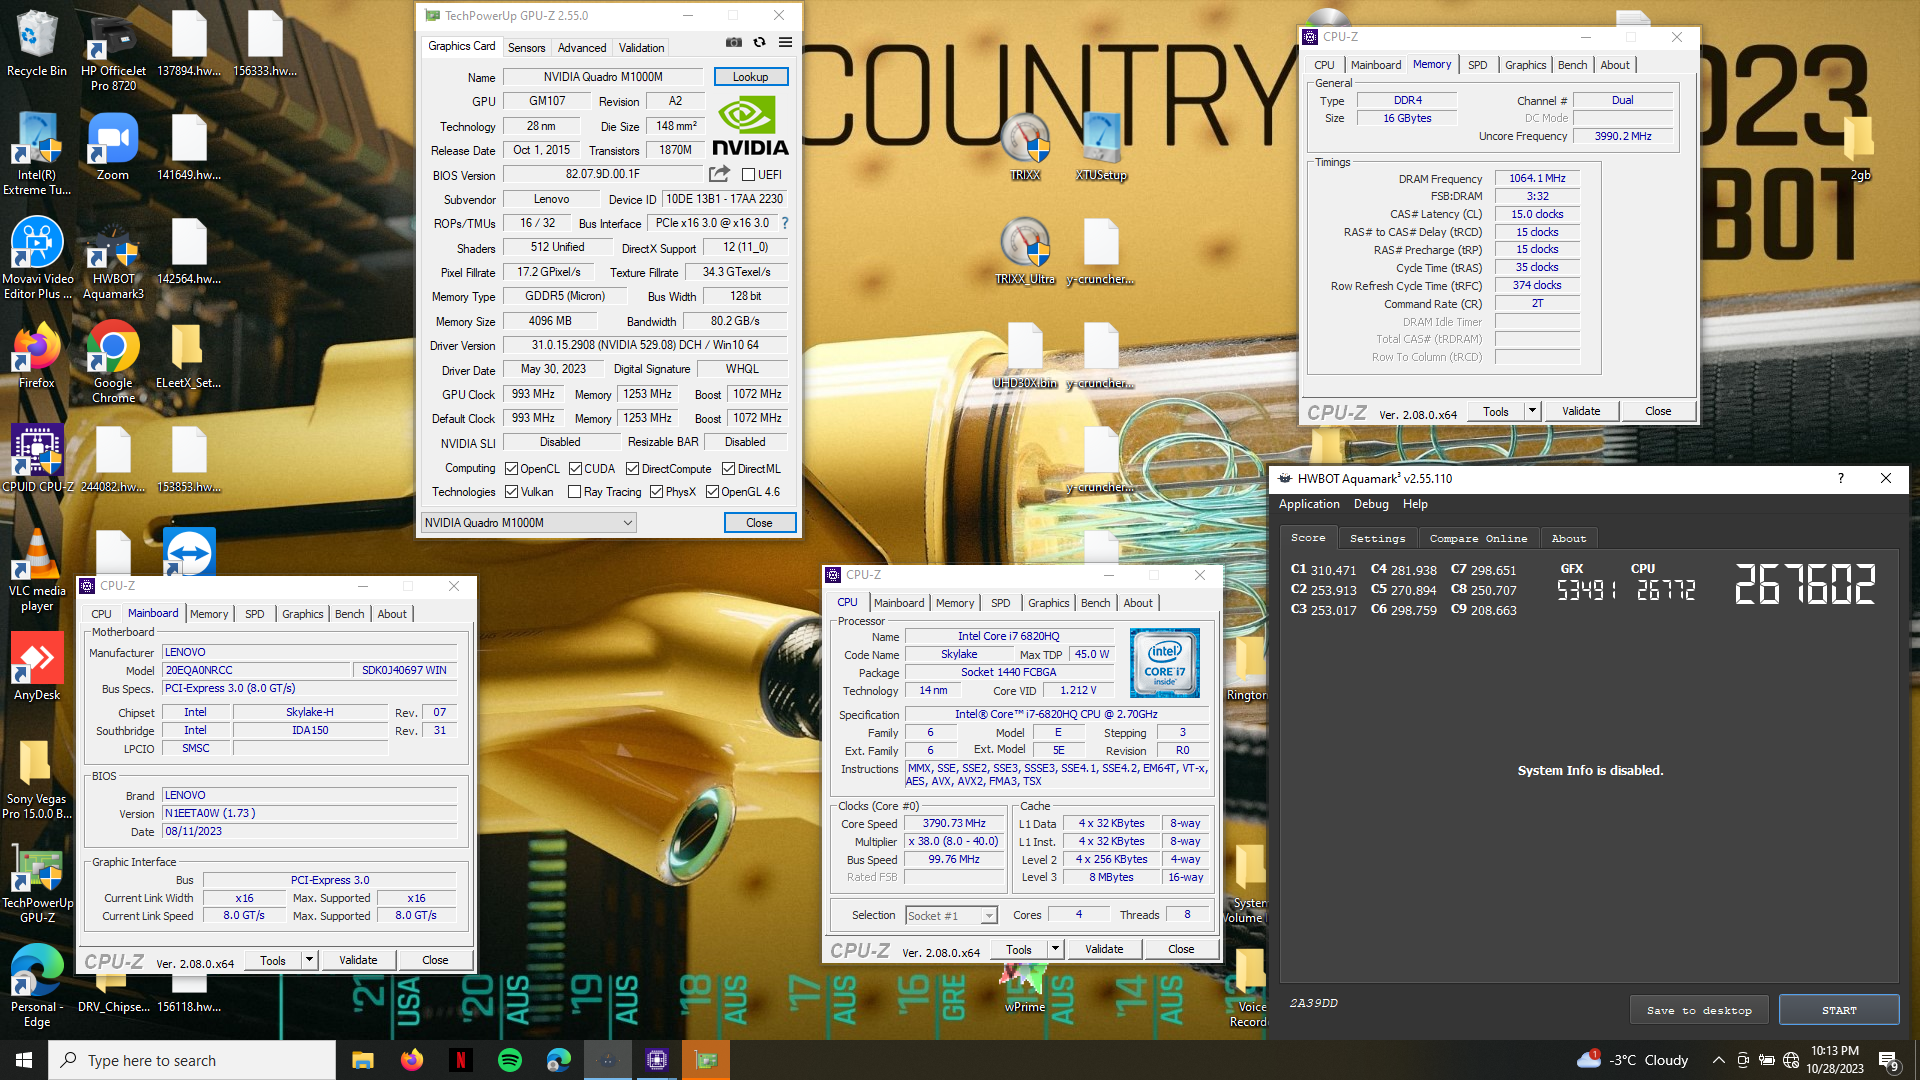
Task: Open the notification center icon in tray
Action: 1889,1060
